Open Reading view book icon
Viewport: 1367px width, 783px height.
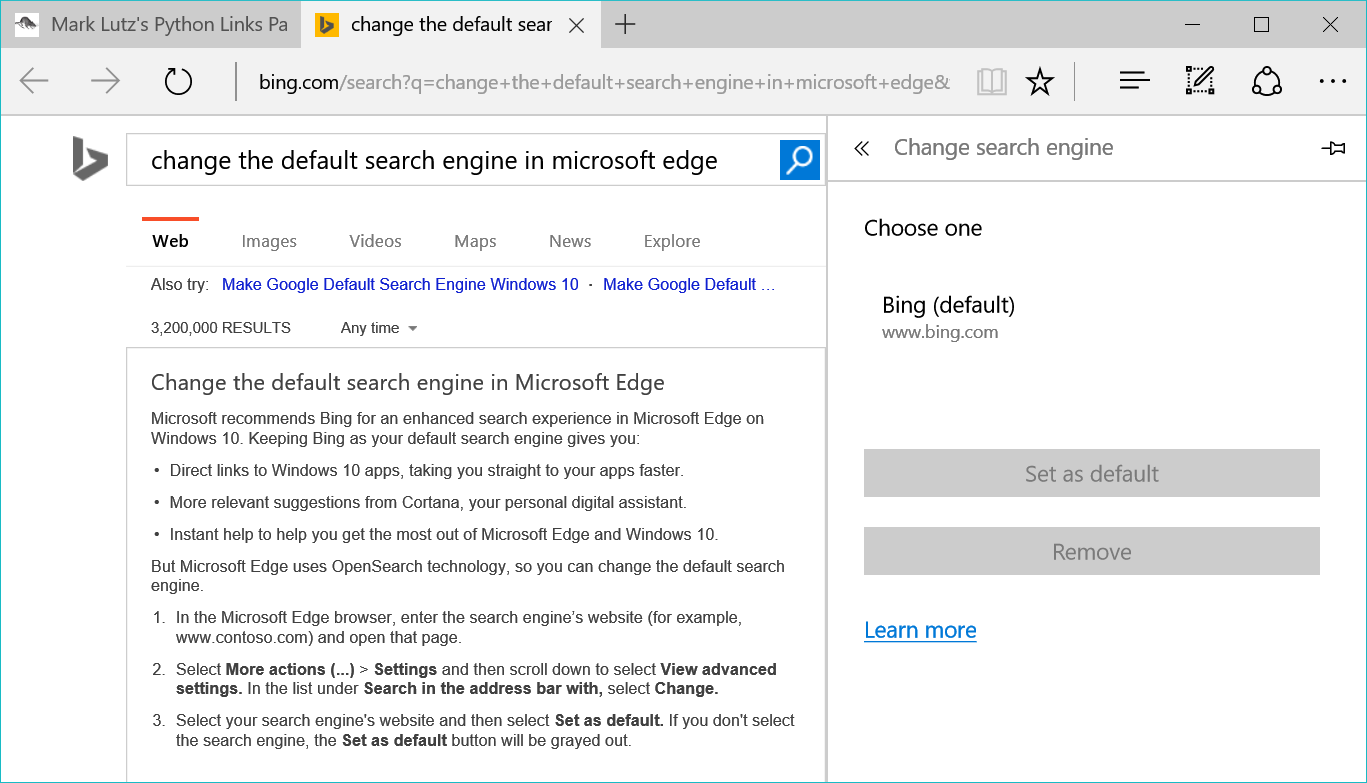[992, 82]
